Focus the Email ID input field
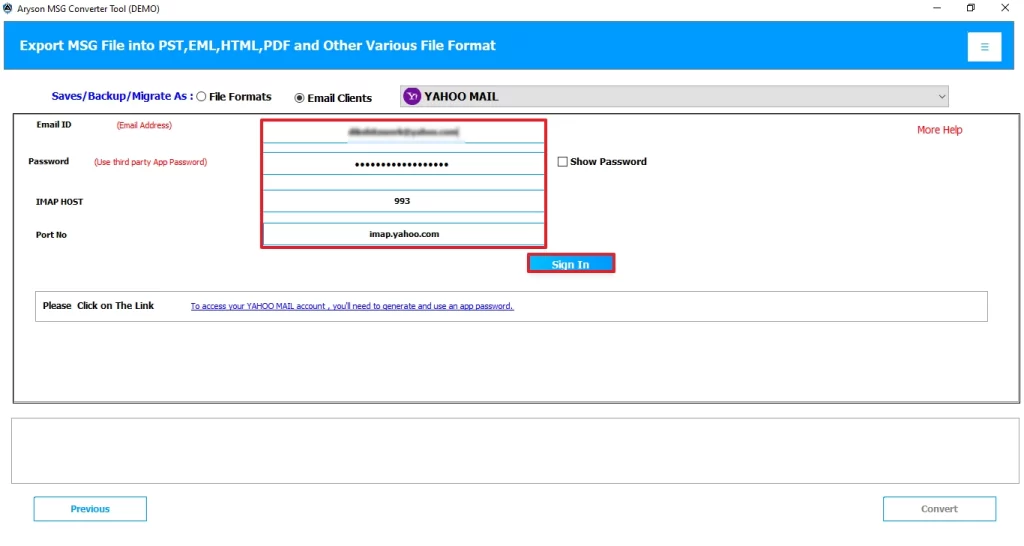Viewport: 1024px width, 546px height. [x=404, y=132]
